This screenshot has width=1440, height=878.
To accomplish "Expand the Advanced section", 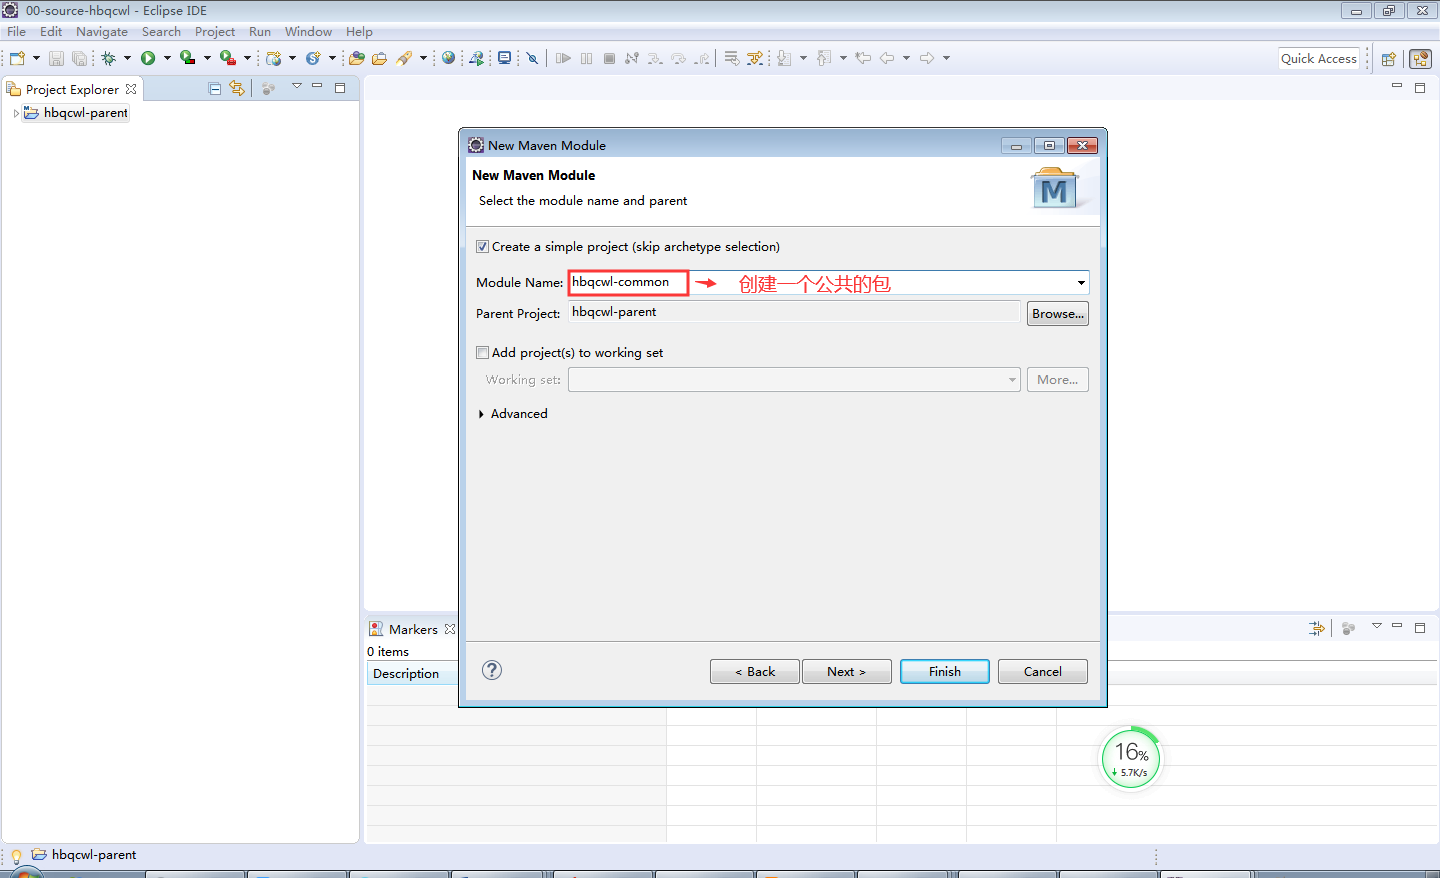I will (481, 414).
